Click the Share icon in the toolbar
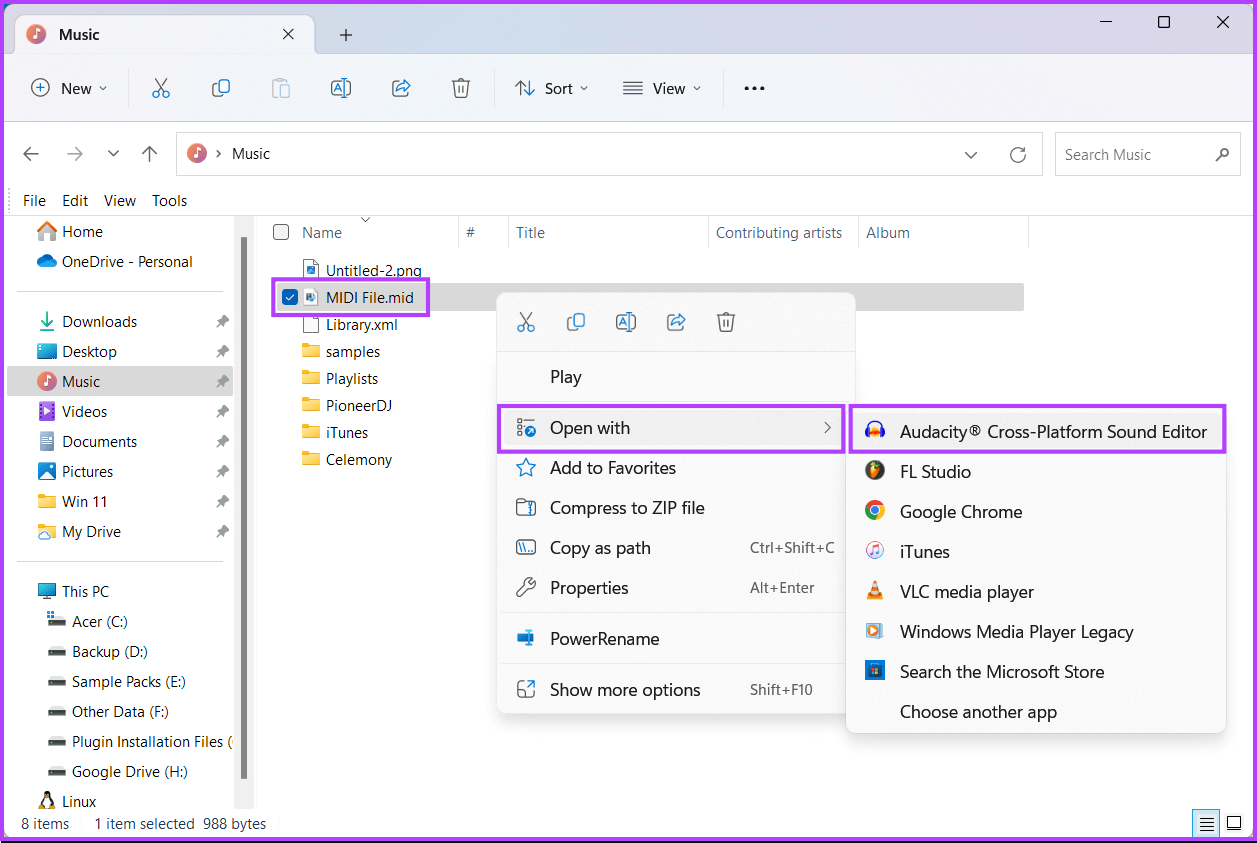Screen dimensions: 1257x843 [x=401, y=88]
